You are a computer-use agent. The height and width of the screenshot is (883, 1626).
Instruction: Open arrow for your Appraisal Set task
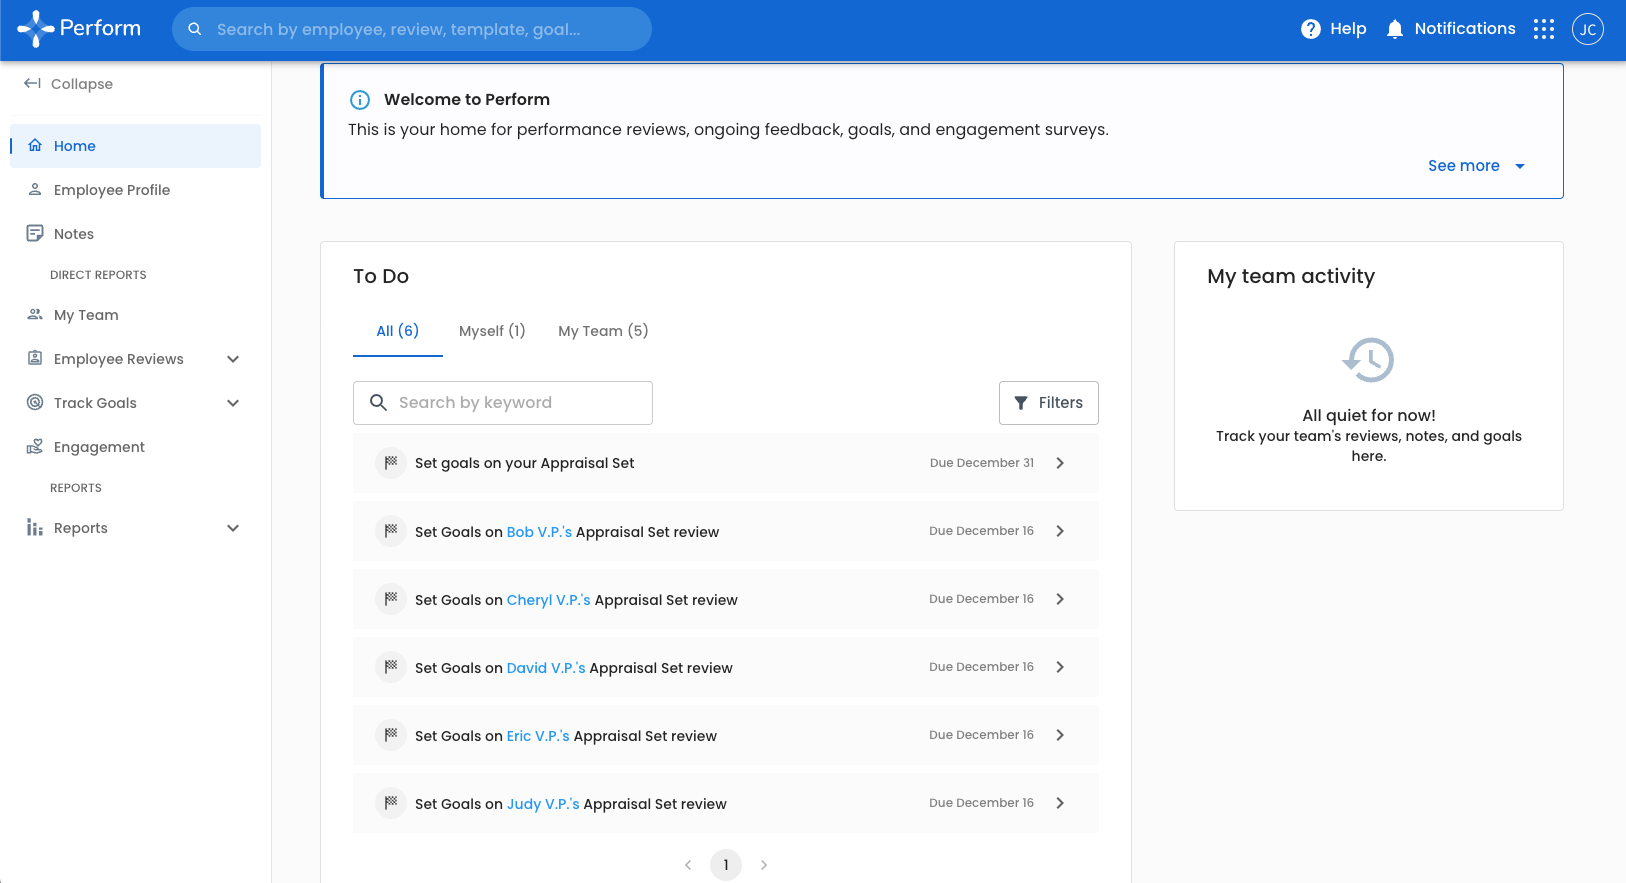(x=1060, y=463)
